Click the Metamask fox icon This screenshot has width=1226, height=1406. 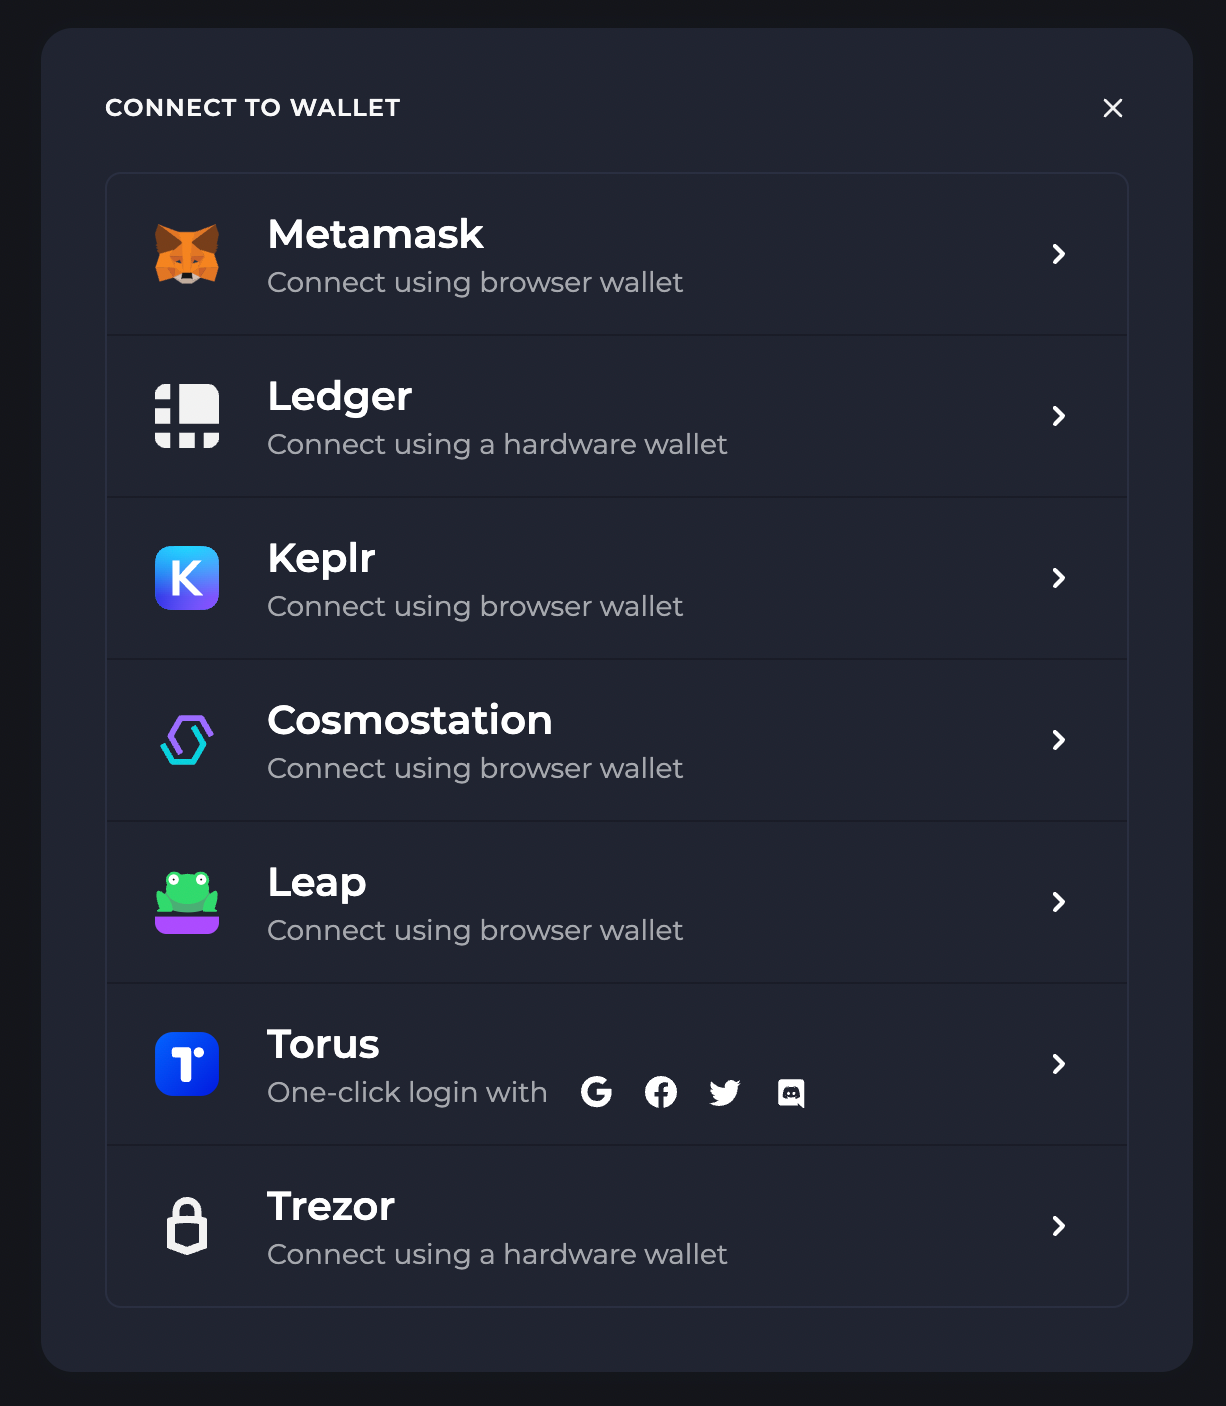[x=187, y=254]
